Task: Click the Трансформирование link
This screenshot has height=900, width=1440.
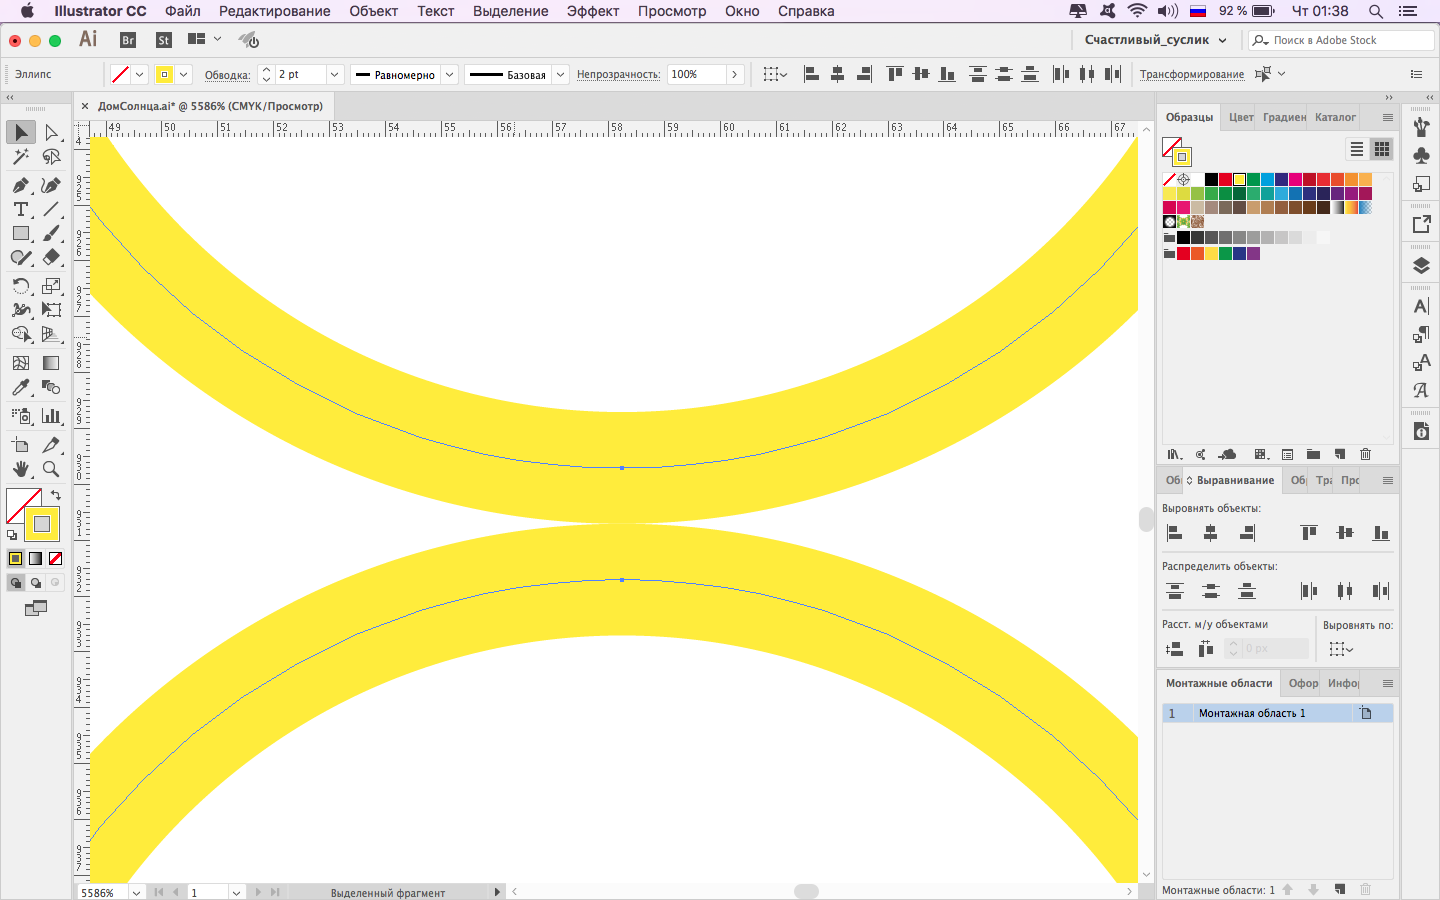Action: [1192, 75]
